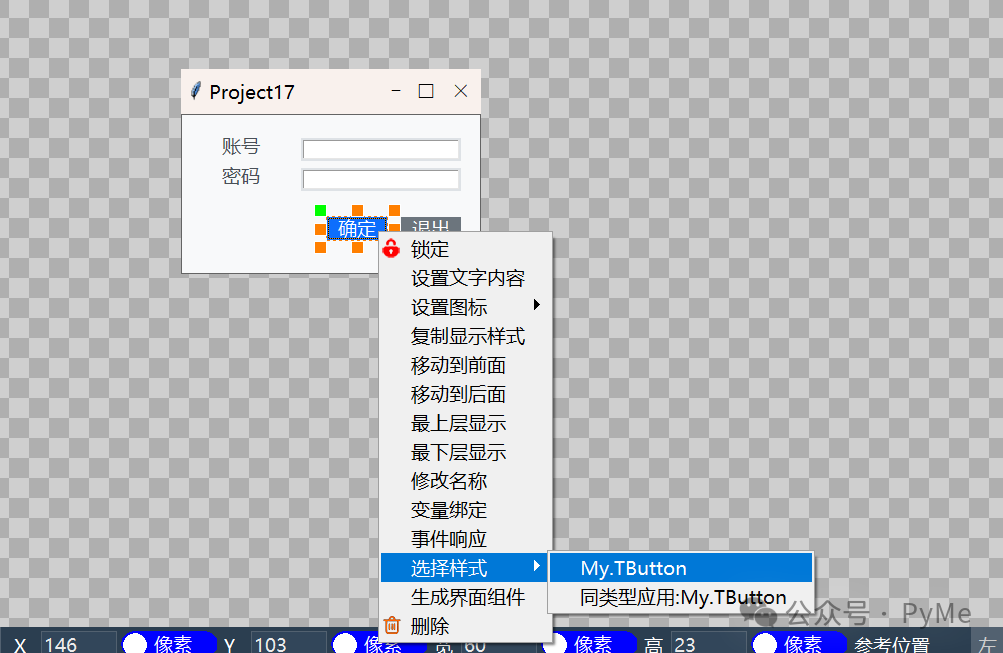Click the red lock icon beside 锁定

click(390, 249)
